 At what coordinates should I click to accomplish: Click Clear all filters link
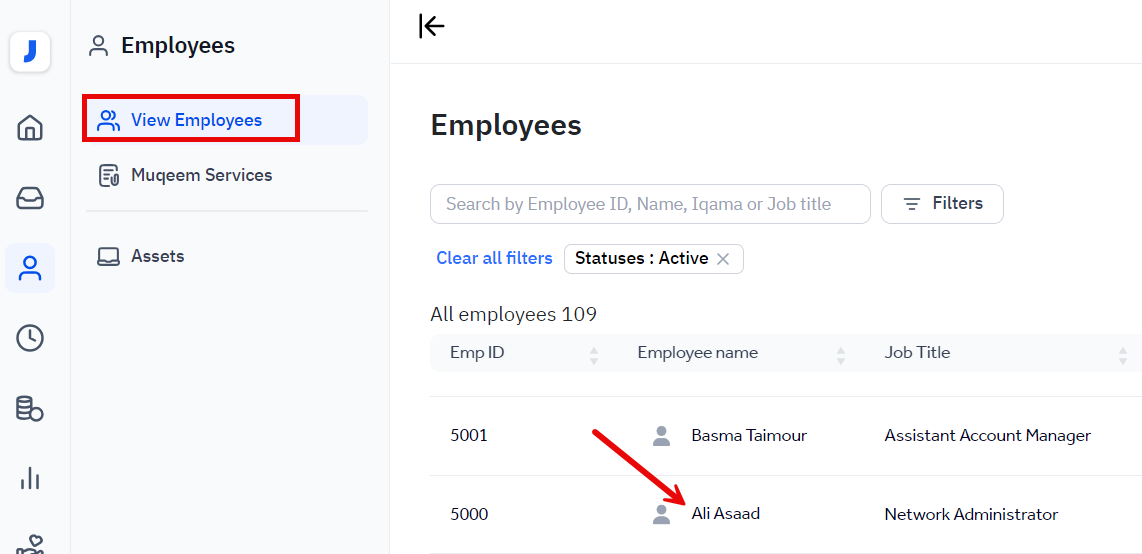tap(494, 258)
